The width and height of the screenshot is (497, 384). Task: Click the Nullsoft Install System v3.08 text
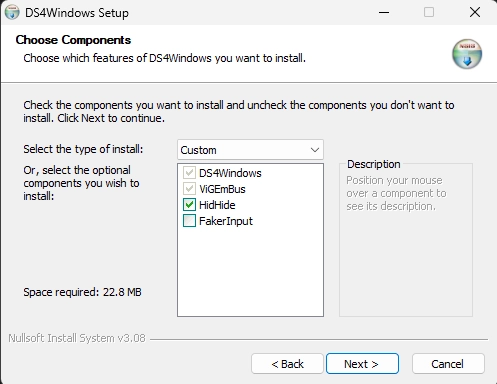point(77,338)
